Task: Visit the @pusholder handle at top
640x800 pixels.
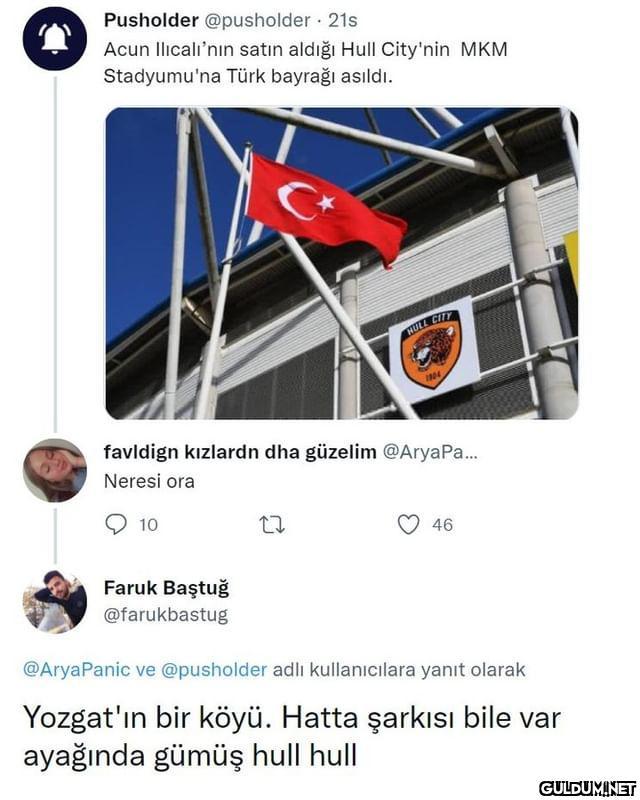Action: (x=257, y=20)
